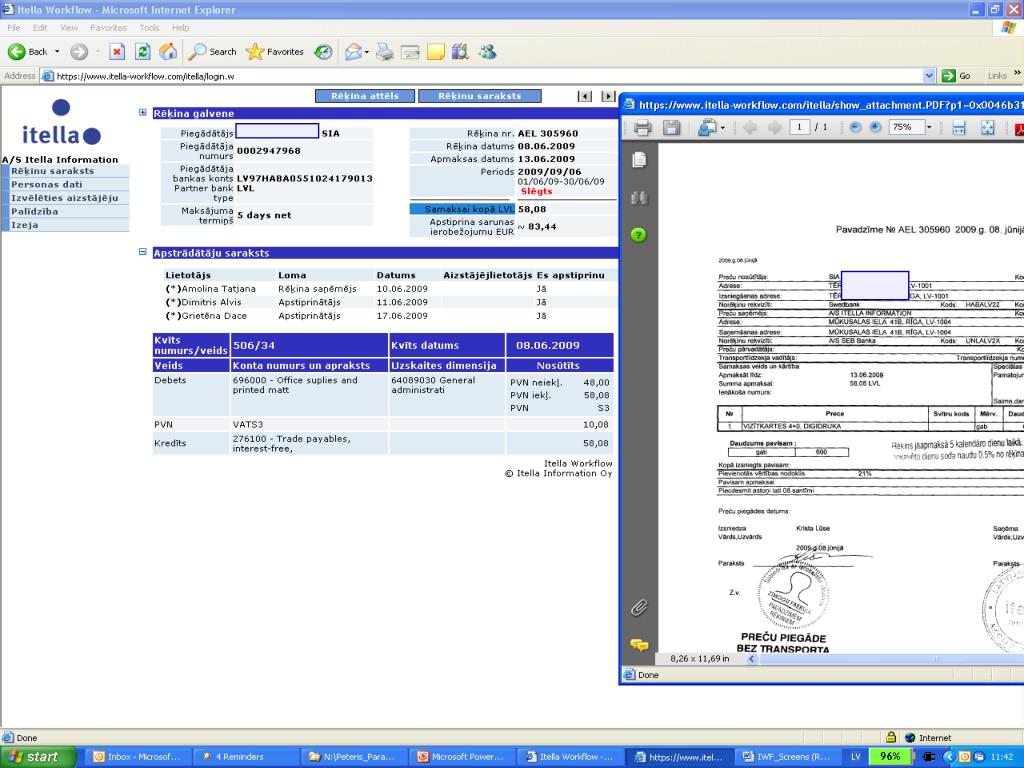Open the Favorites pane with the star
This screenshot has width=1024, height=768.
(275, 52)
